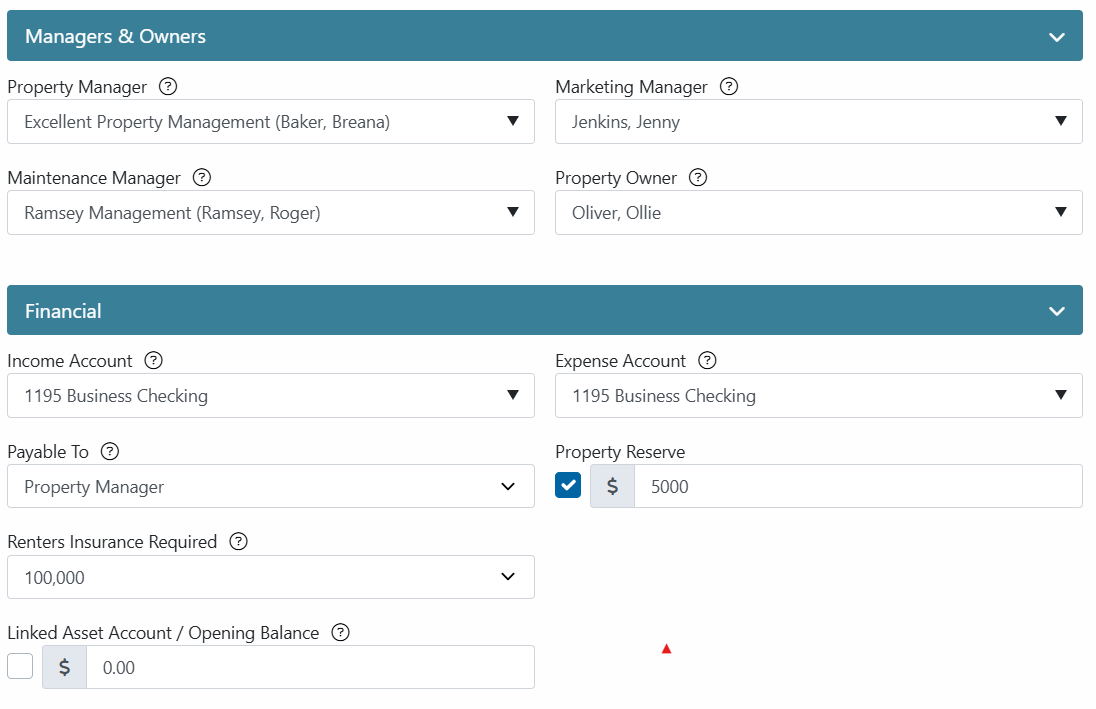Open help icon next to Maintenance Manager
This screenshot has height=709, width=1096.
point(202,178)
